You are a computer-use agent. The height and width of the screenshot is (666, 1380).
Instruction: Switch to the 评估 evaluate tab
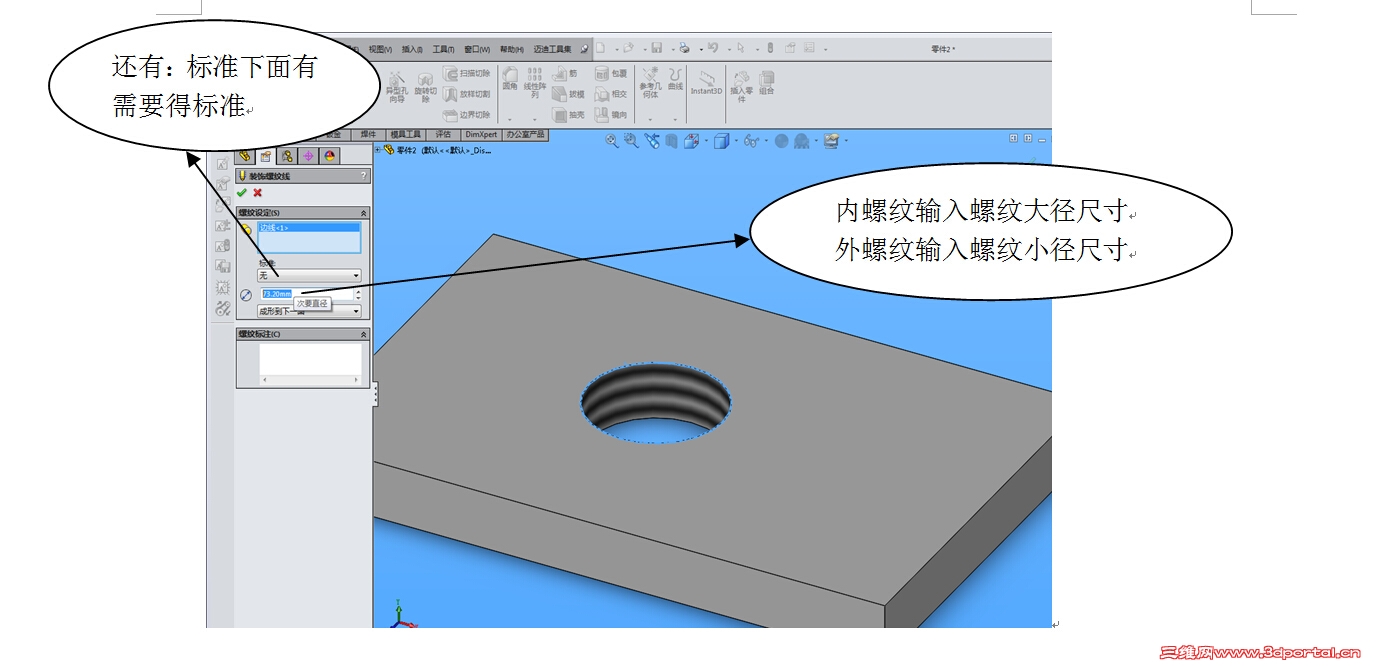coord(443,134)
